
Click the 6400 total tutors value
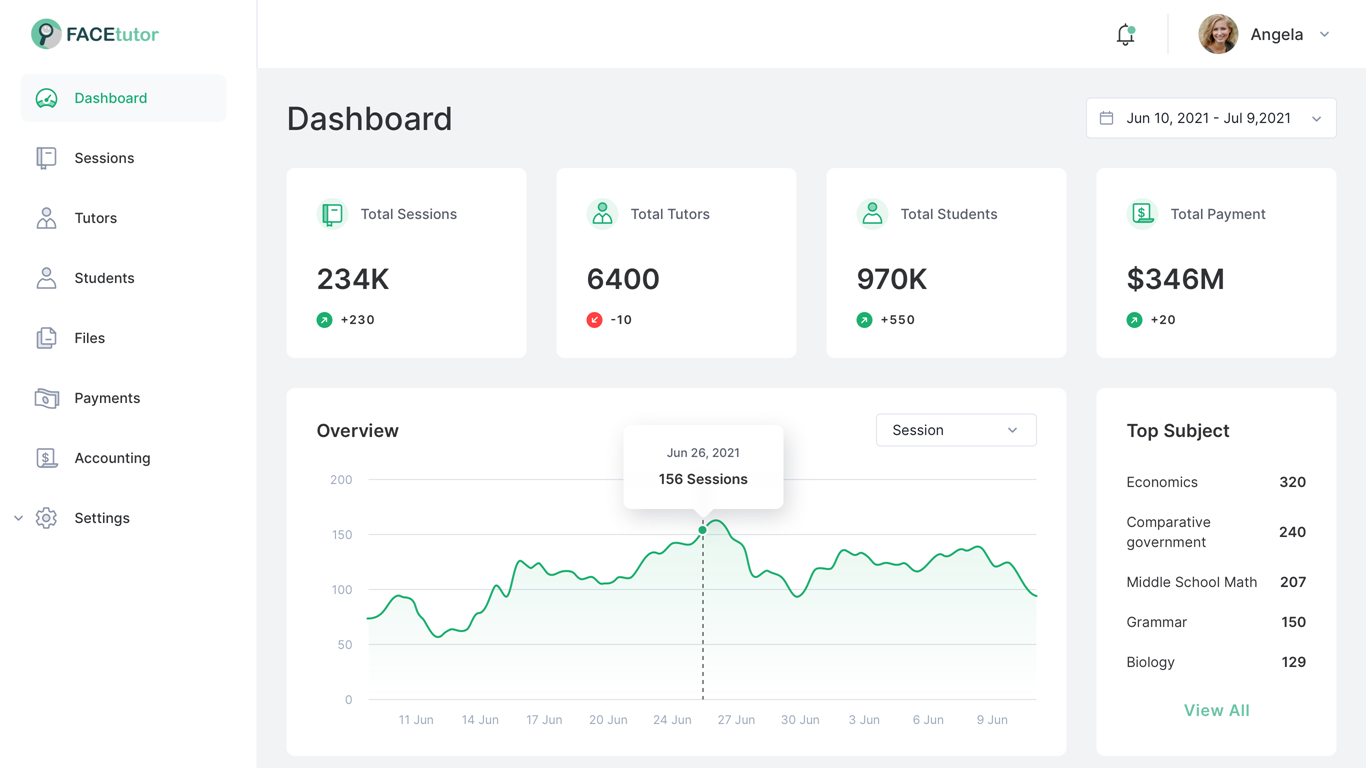point(623,279)
